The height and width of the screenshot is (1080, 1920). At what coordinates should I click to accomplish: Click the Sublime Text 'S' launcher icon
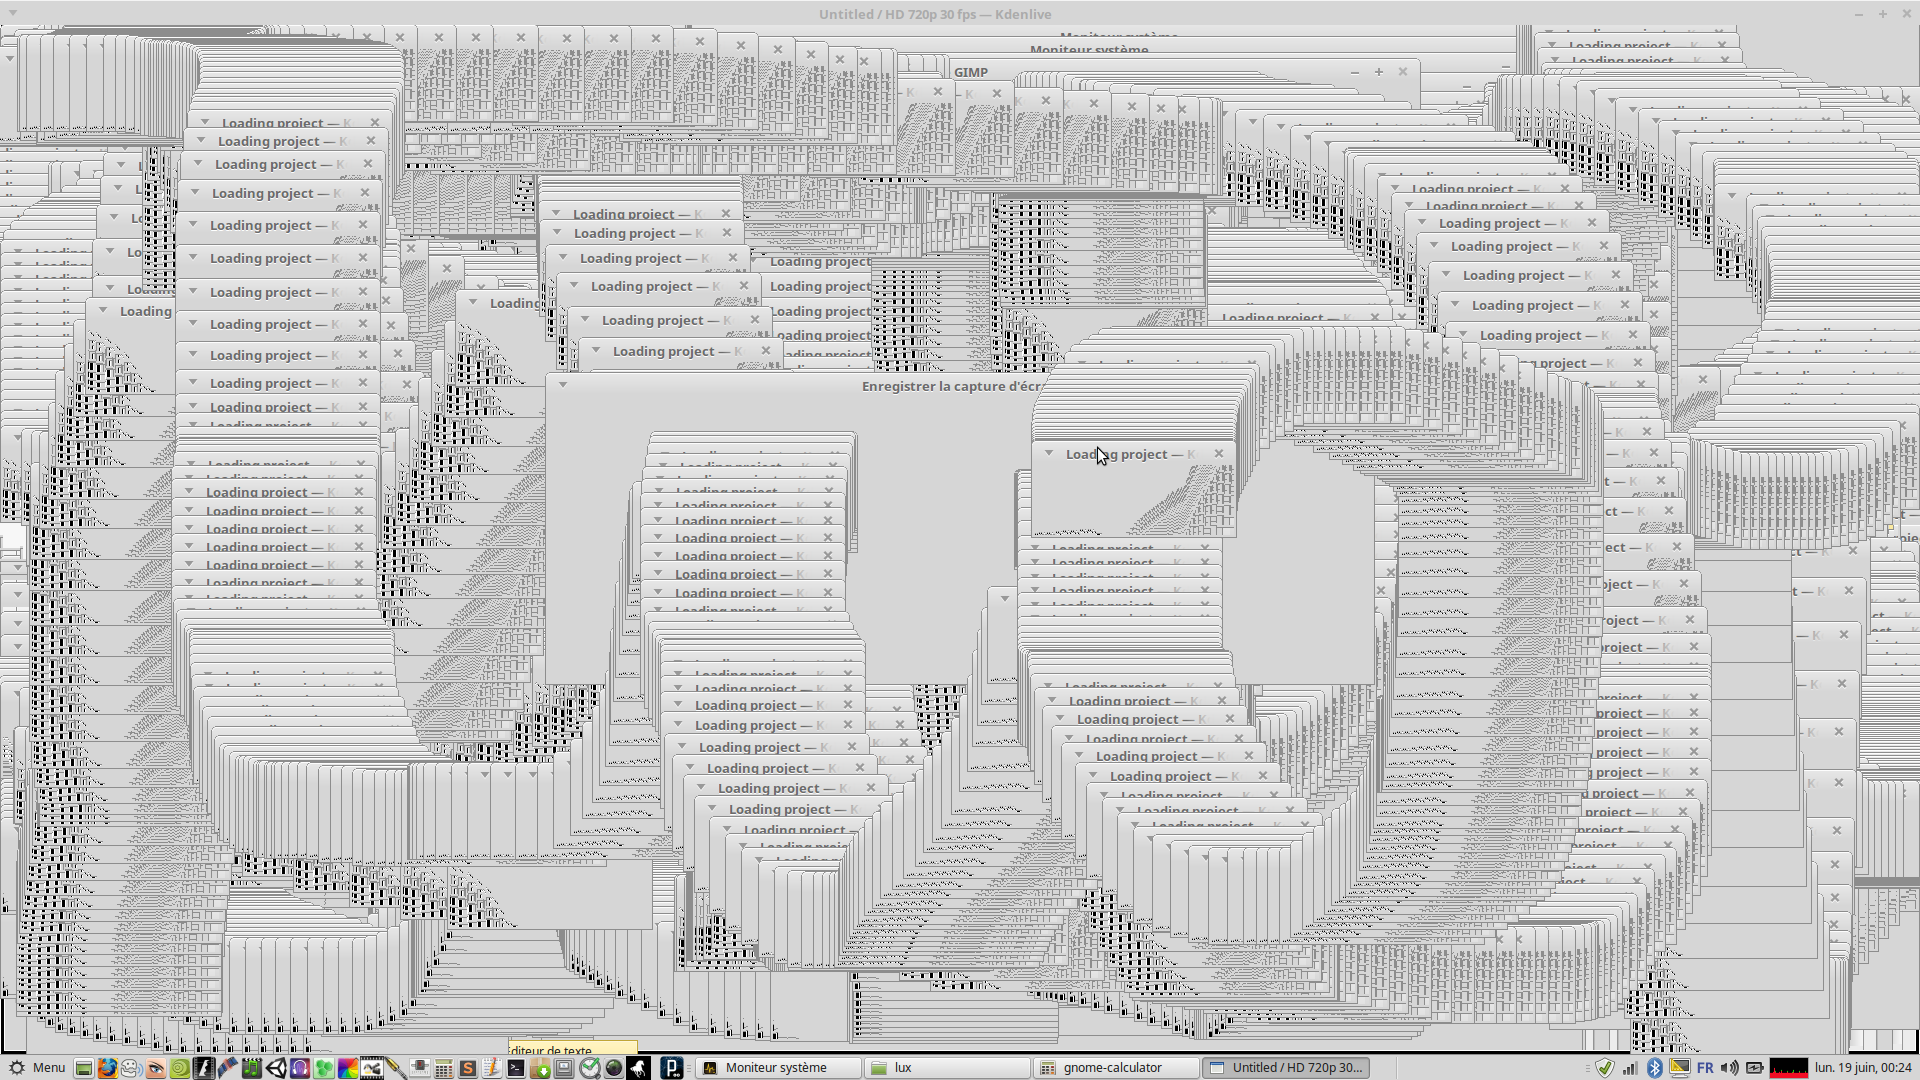click(467, 1068)
